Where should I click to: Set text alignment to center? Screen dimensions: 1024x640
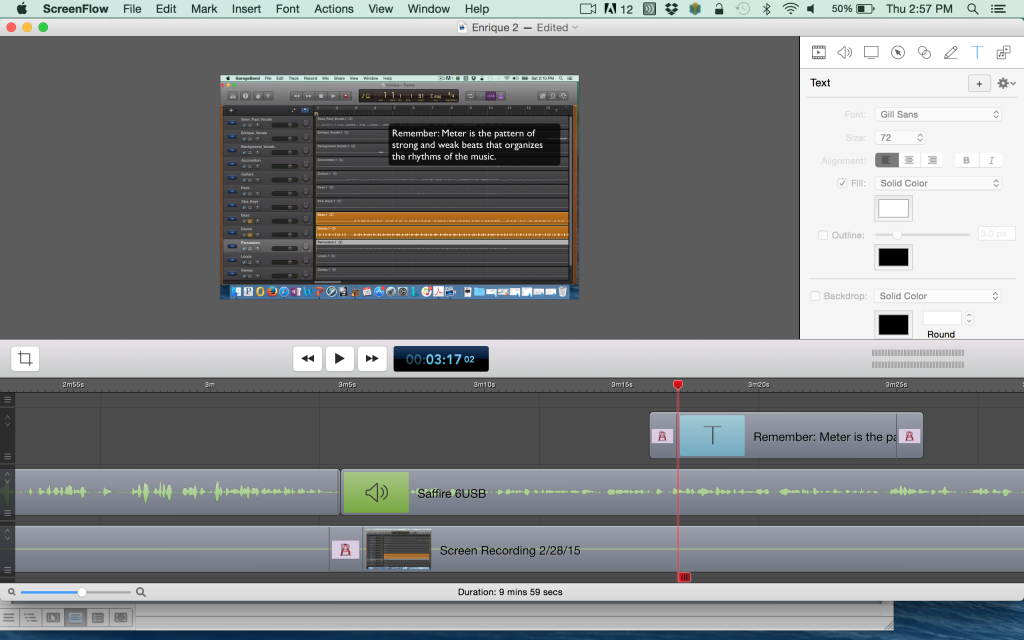click(x=909, y=160)
